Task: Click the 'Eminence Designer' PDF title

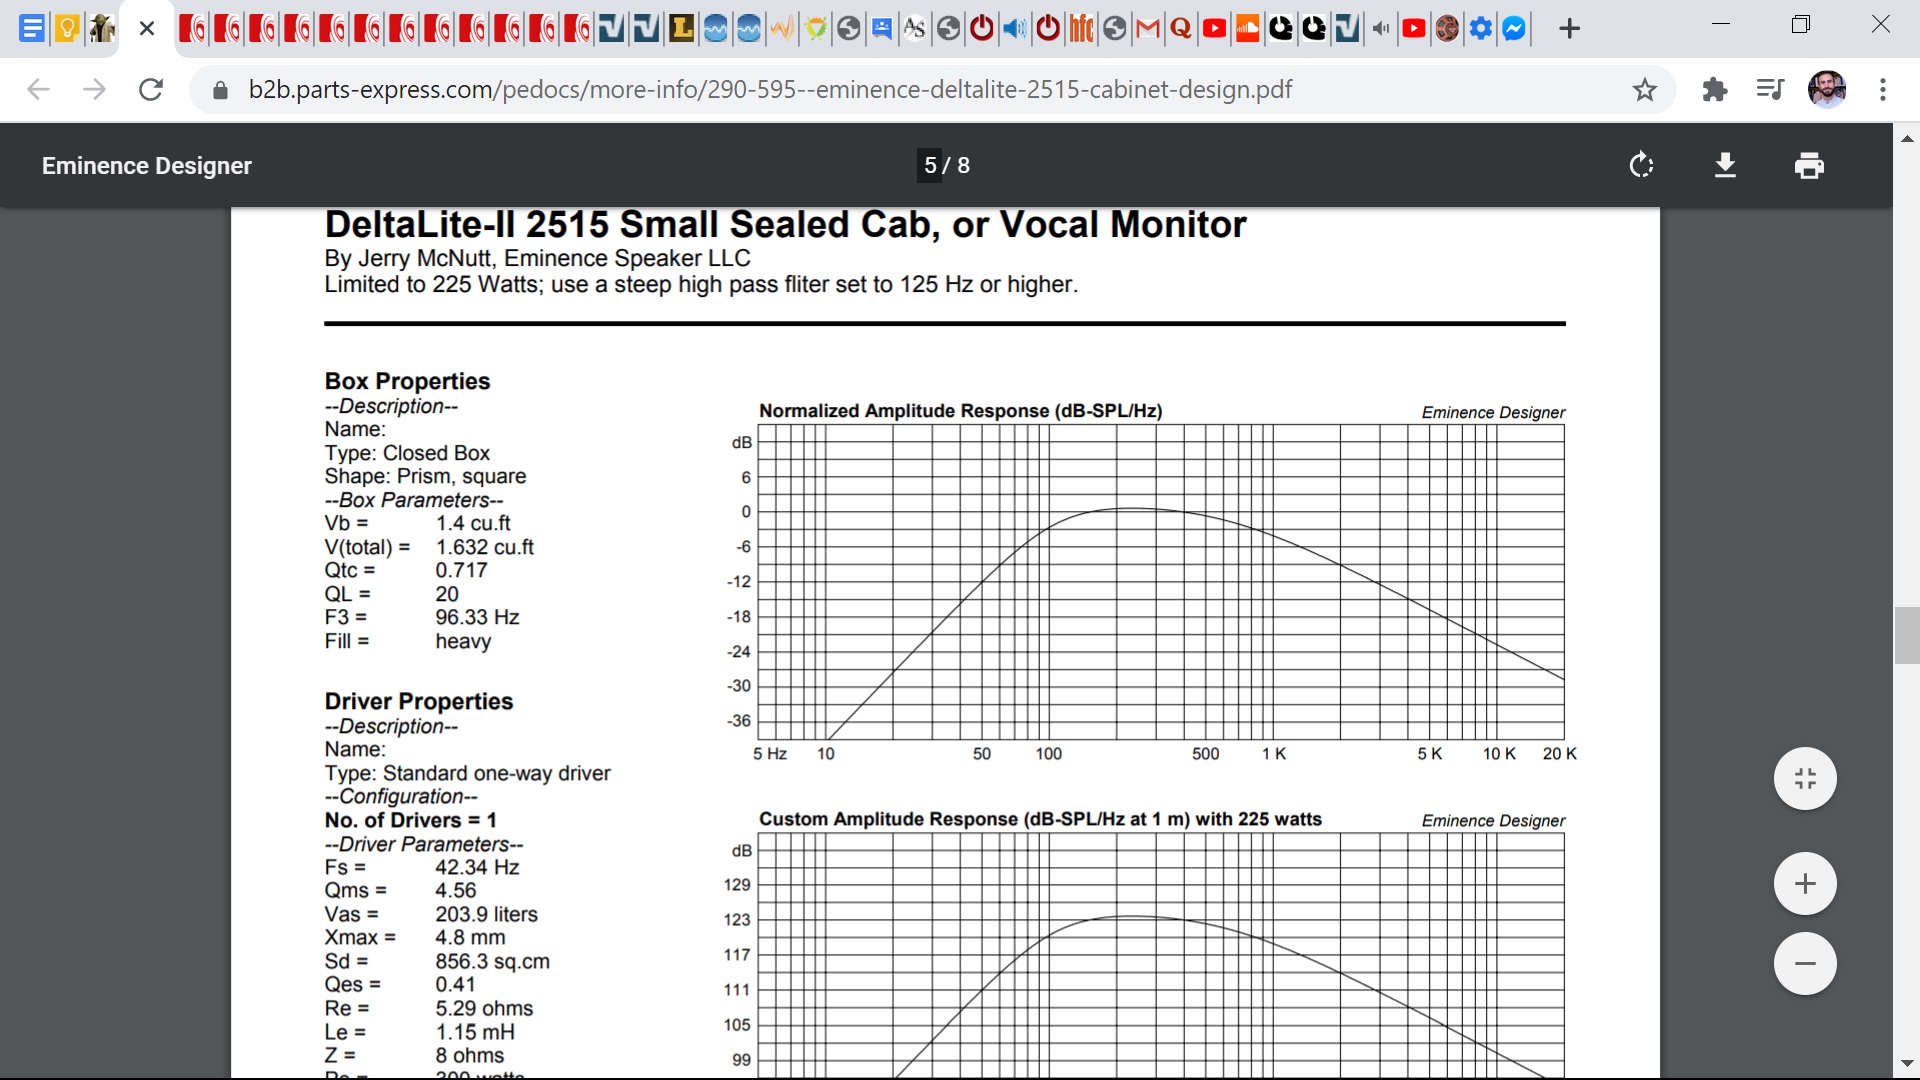Action: tap(147, 166)
